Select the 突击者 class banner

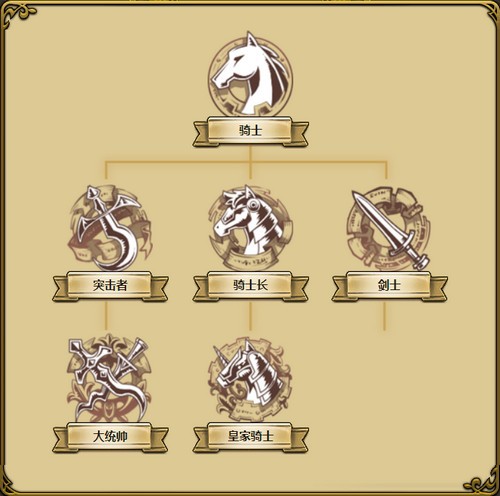point(110,286)
